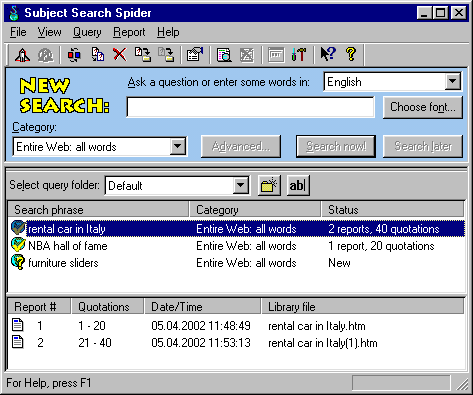Click the move query to folder icon
This screenshot has width=473, height=395.
(x=143, y=55)
